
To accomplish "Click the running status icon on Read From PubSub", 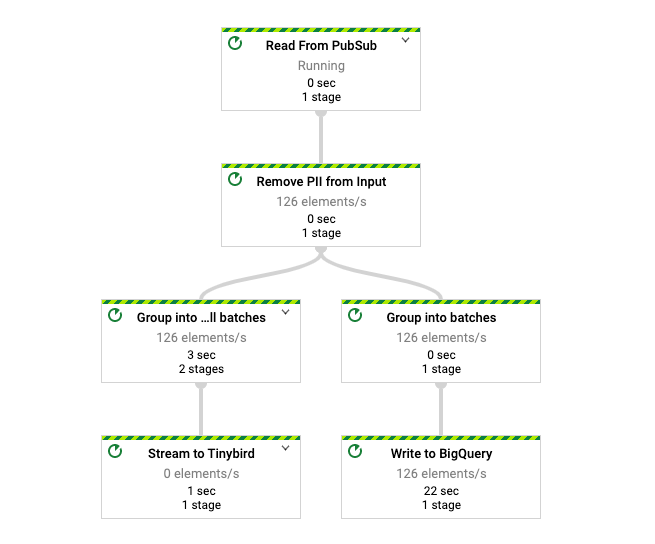I will click(235, 44).
